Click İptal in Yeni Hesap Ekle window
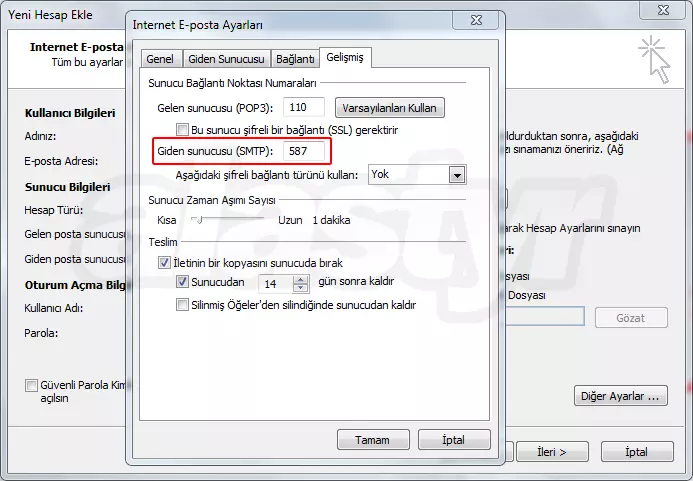 tap(637, 452)
